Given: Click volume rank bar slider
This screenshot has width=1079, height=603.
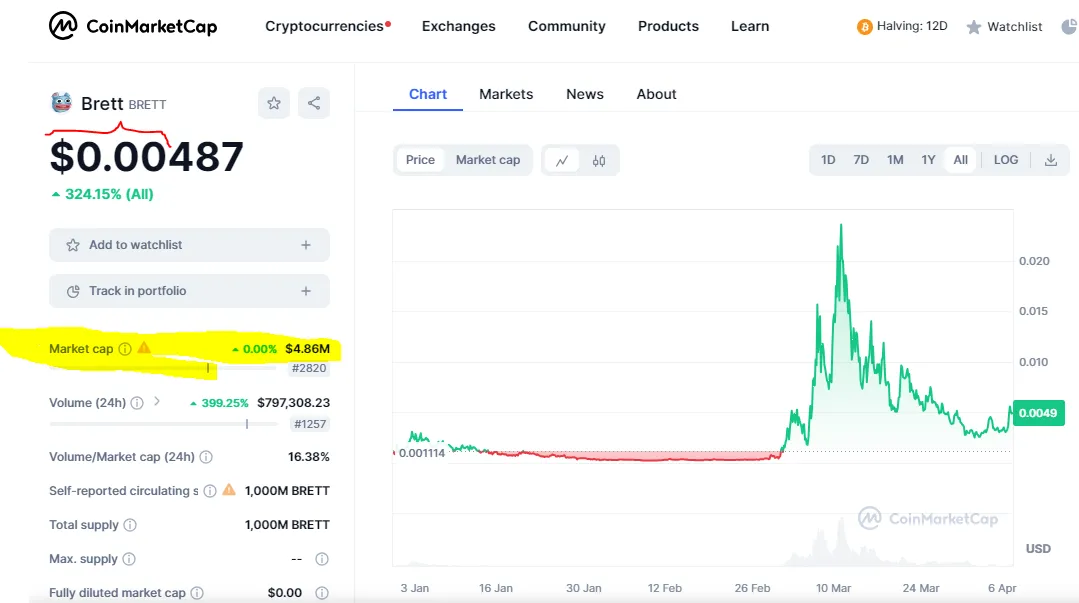Looking at the screenshot, I should tap(162, 424).
